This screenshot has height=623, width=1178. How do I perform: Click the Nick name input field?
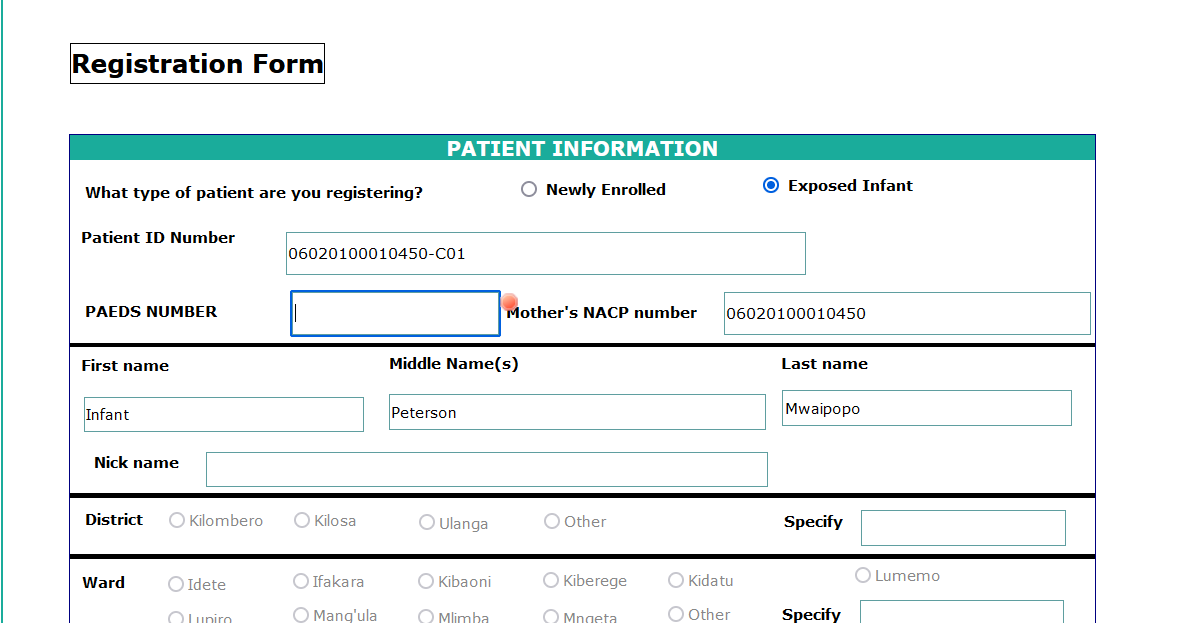pos(486,470)
